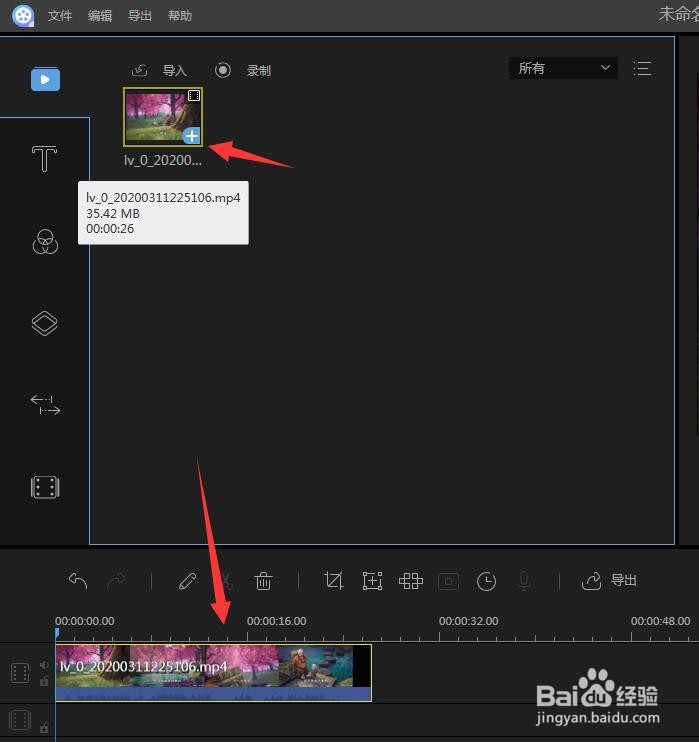The height and width of the screenshot is (742, 699).
Task: Redo the last action
Action: [x=116, y=581]
